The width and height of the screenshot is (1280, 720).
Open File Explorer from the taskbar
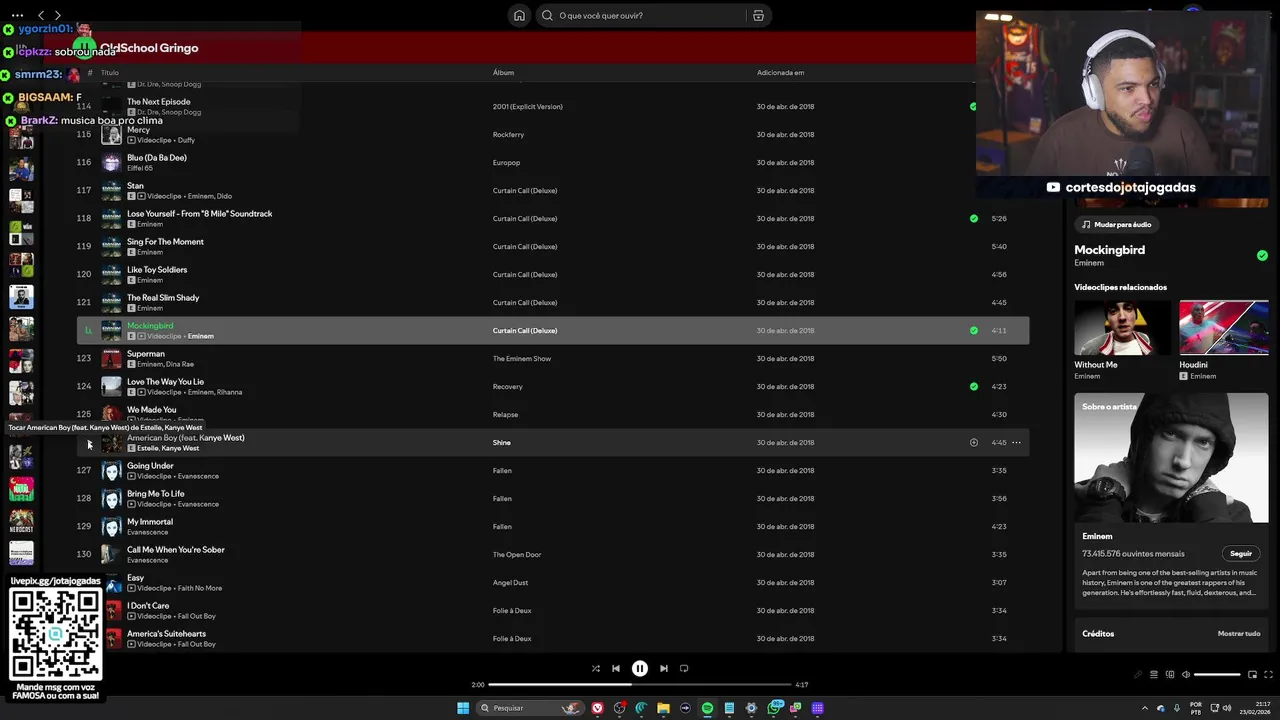[663, 708]
